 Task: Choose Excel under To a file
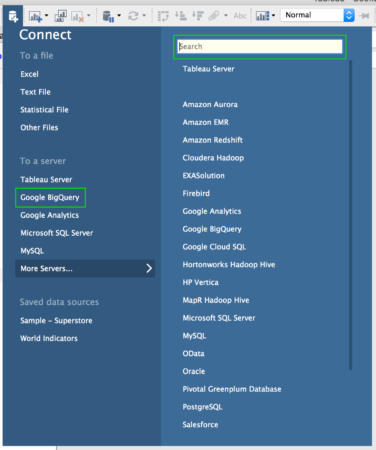pyautogui.click(x=29, y=74)
